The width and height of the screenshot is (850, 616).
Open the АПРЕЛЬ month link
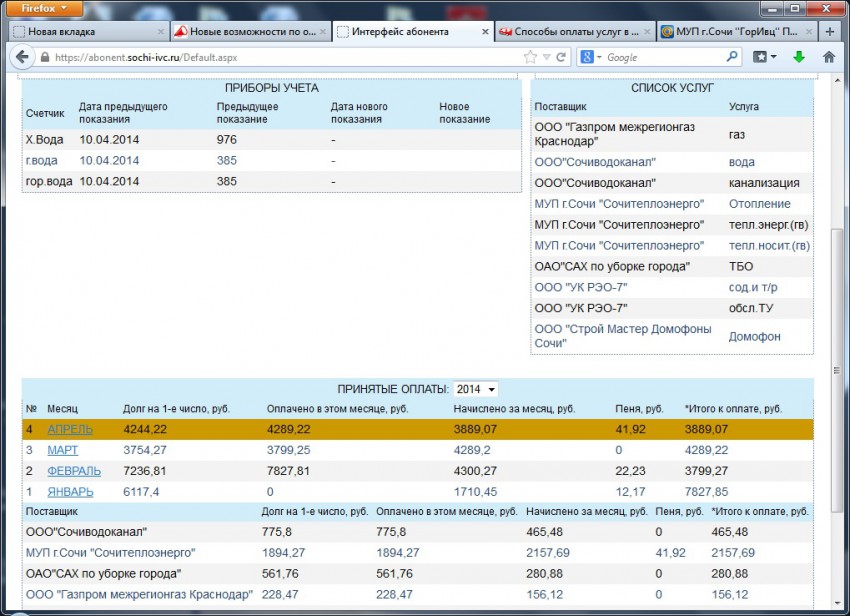(70, 429)
